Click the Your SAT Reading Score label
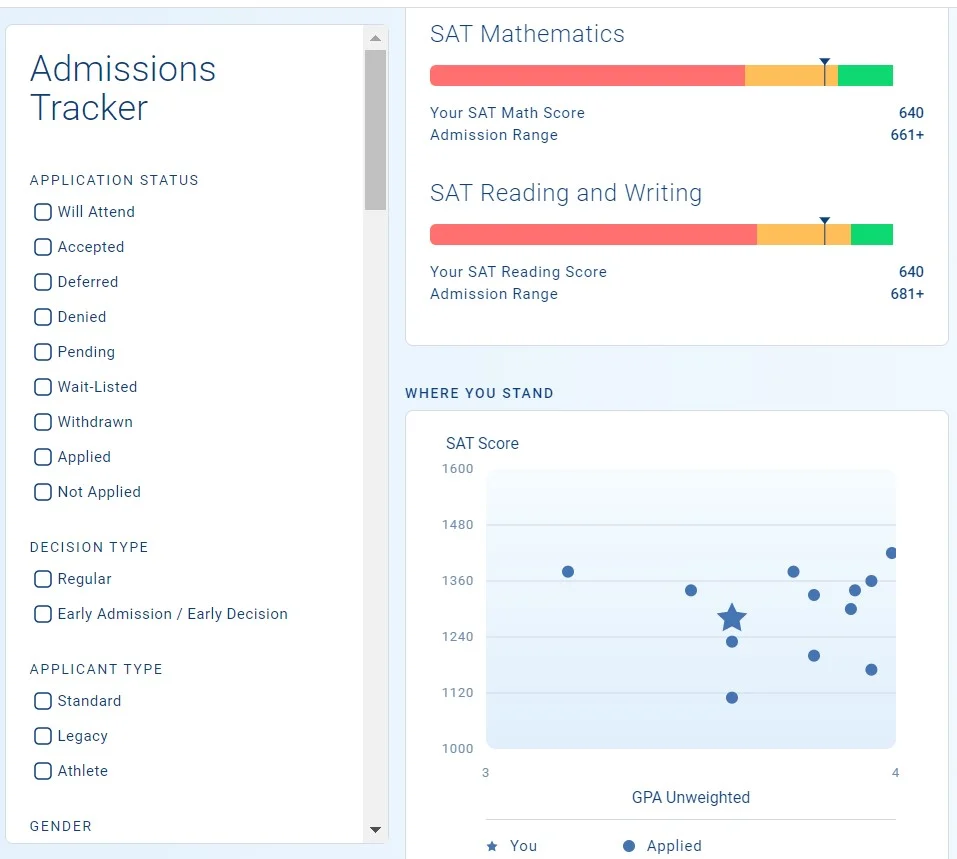 (x=518, y=272)
